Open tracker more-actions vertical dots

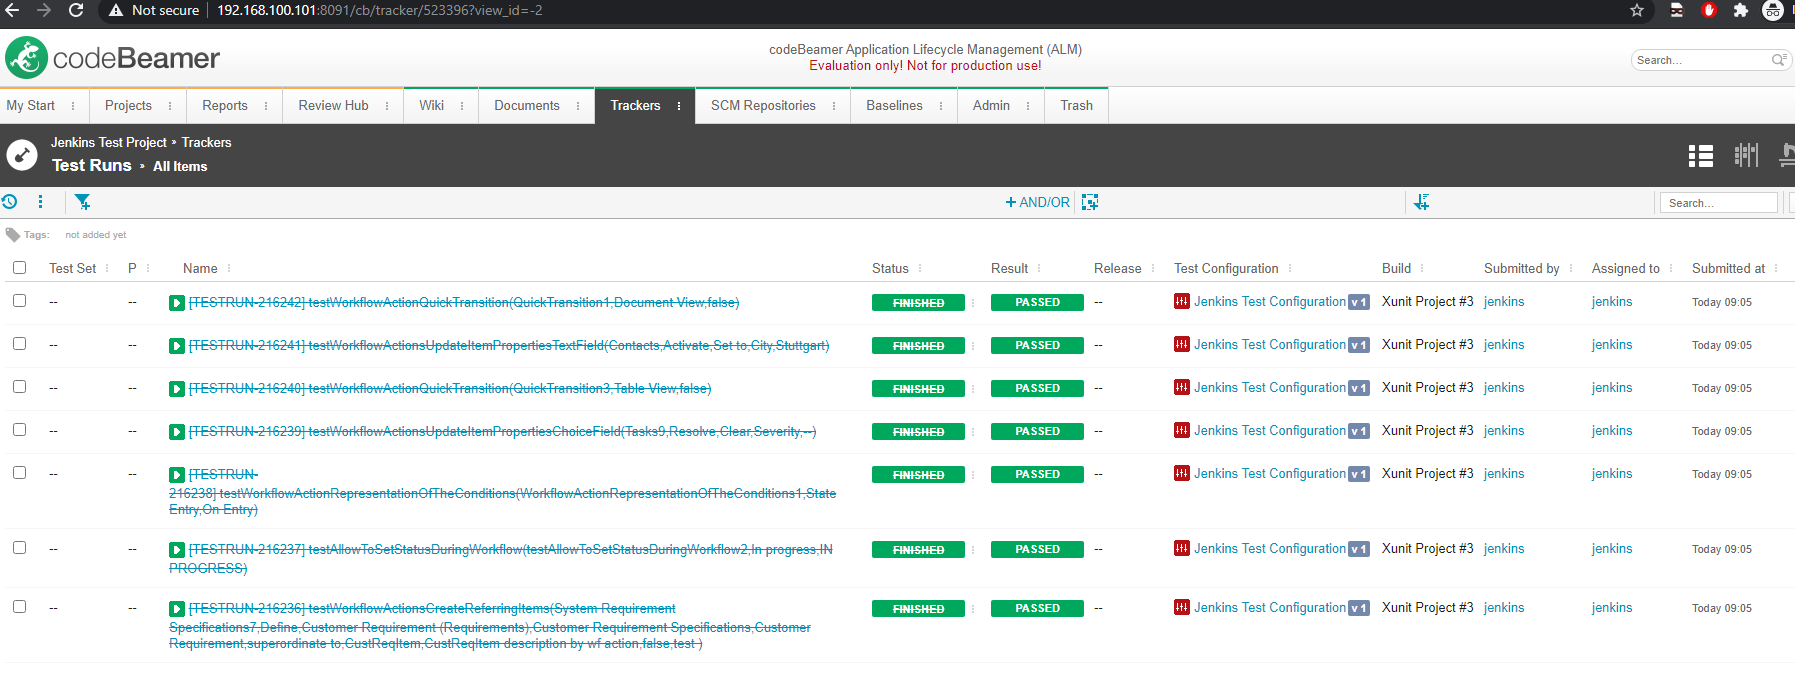point(40,202)
